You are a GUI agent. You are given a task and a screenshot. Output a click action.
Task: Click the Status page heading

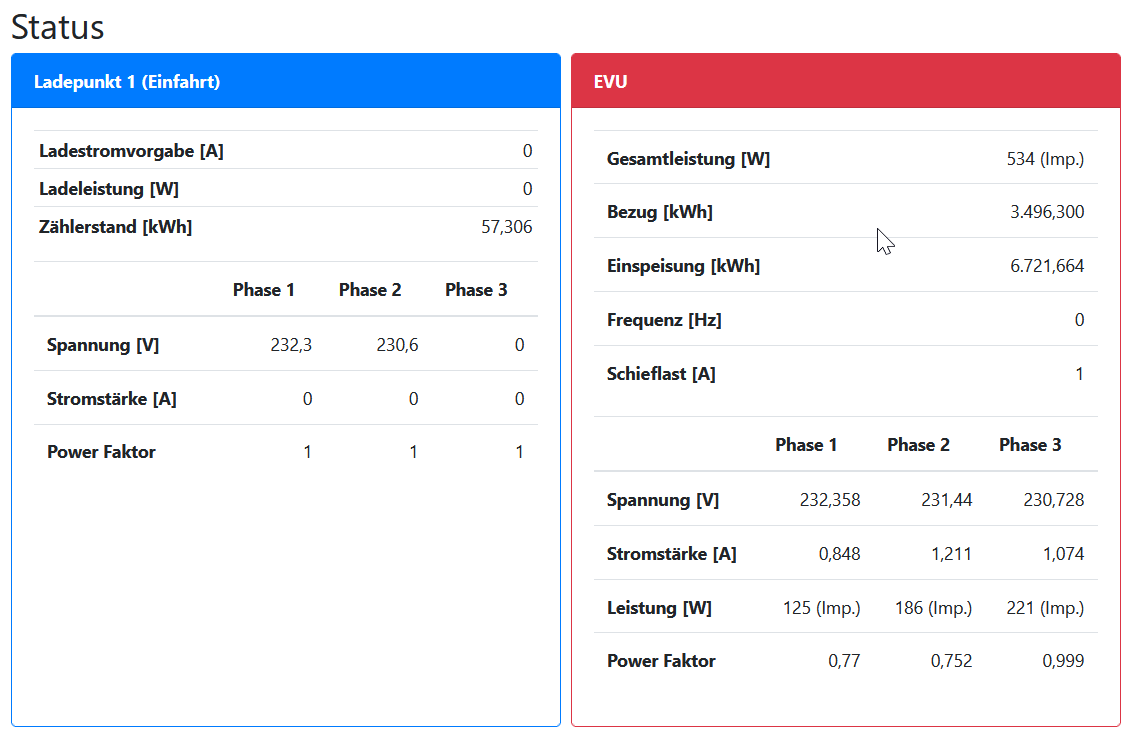[58, 27]
